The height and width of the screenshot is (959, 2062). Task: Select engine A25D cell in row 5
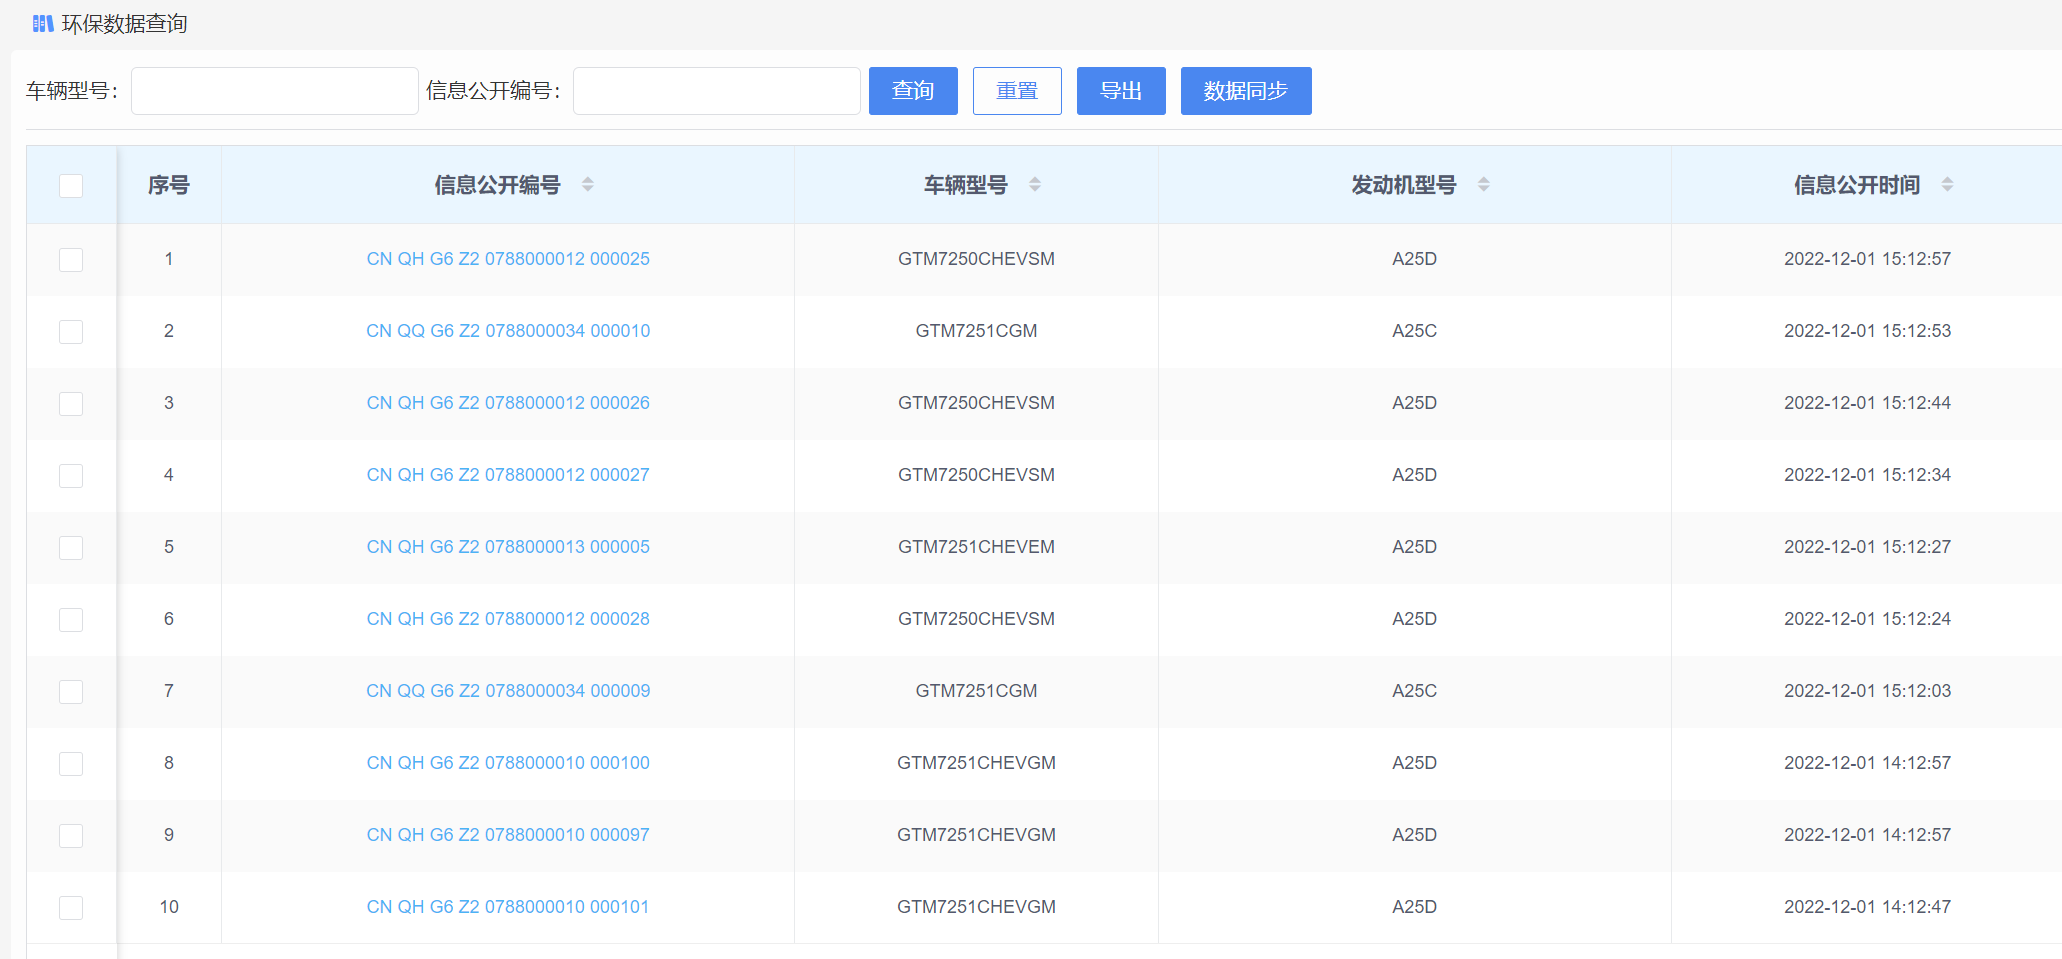1414,547
